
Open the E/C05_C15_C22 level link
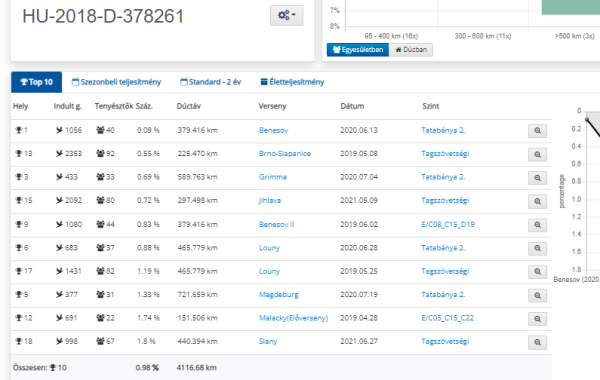(x=447, y=318)
